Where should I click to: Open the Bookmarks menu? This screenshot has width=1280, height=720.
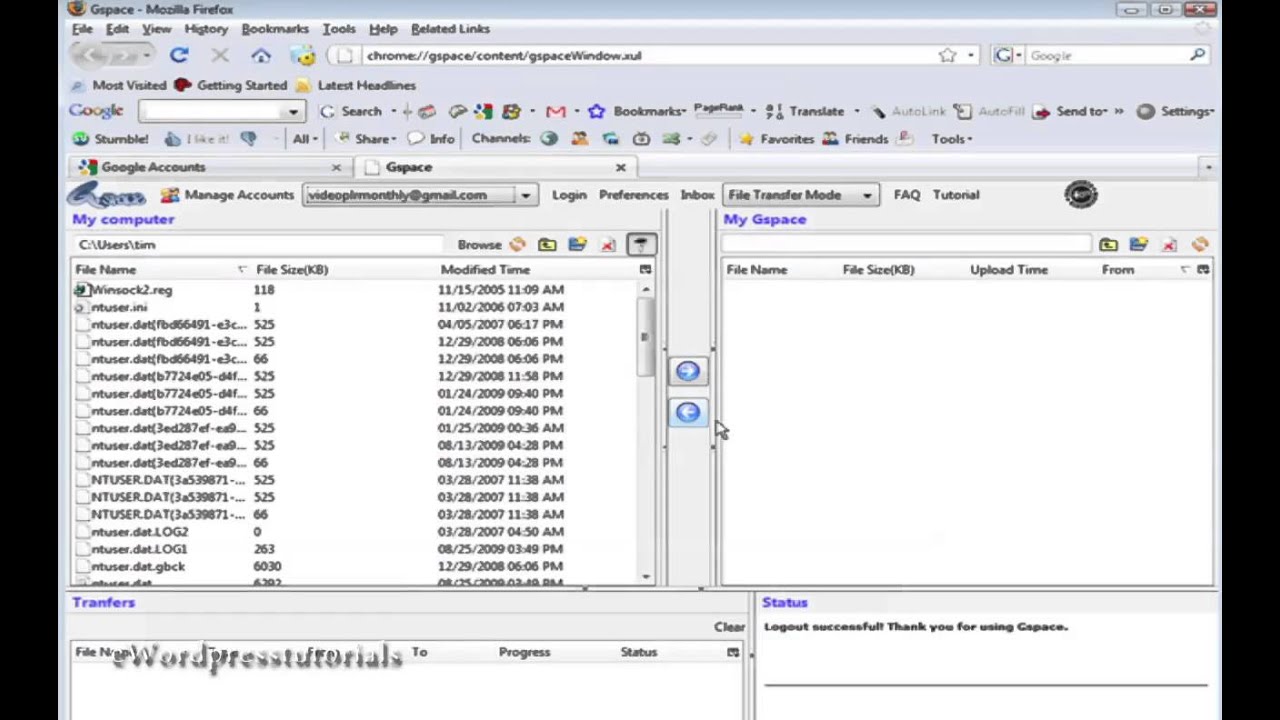tap(275, 29)
